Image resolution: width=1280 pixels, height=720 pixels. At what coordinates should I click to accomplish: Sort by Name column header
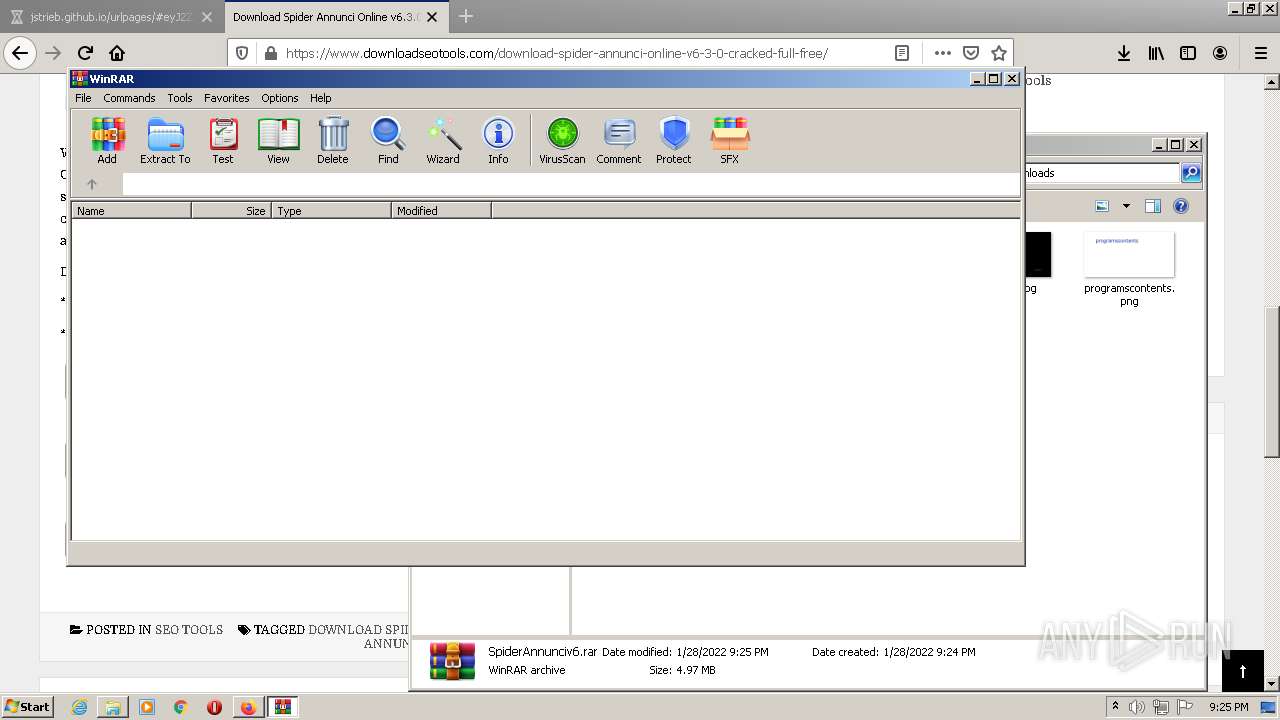tap(131, 211)
